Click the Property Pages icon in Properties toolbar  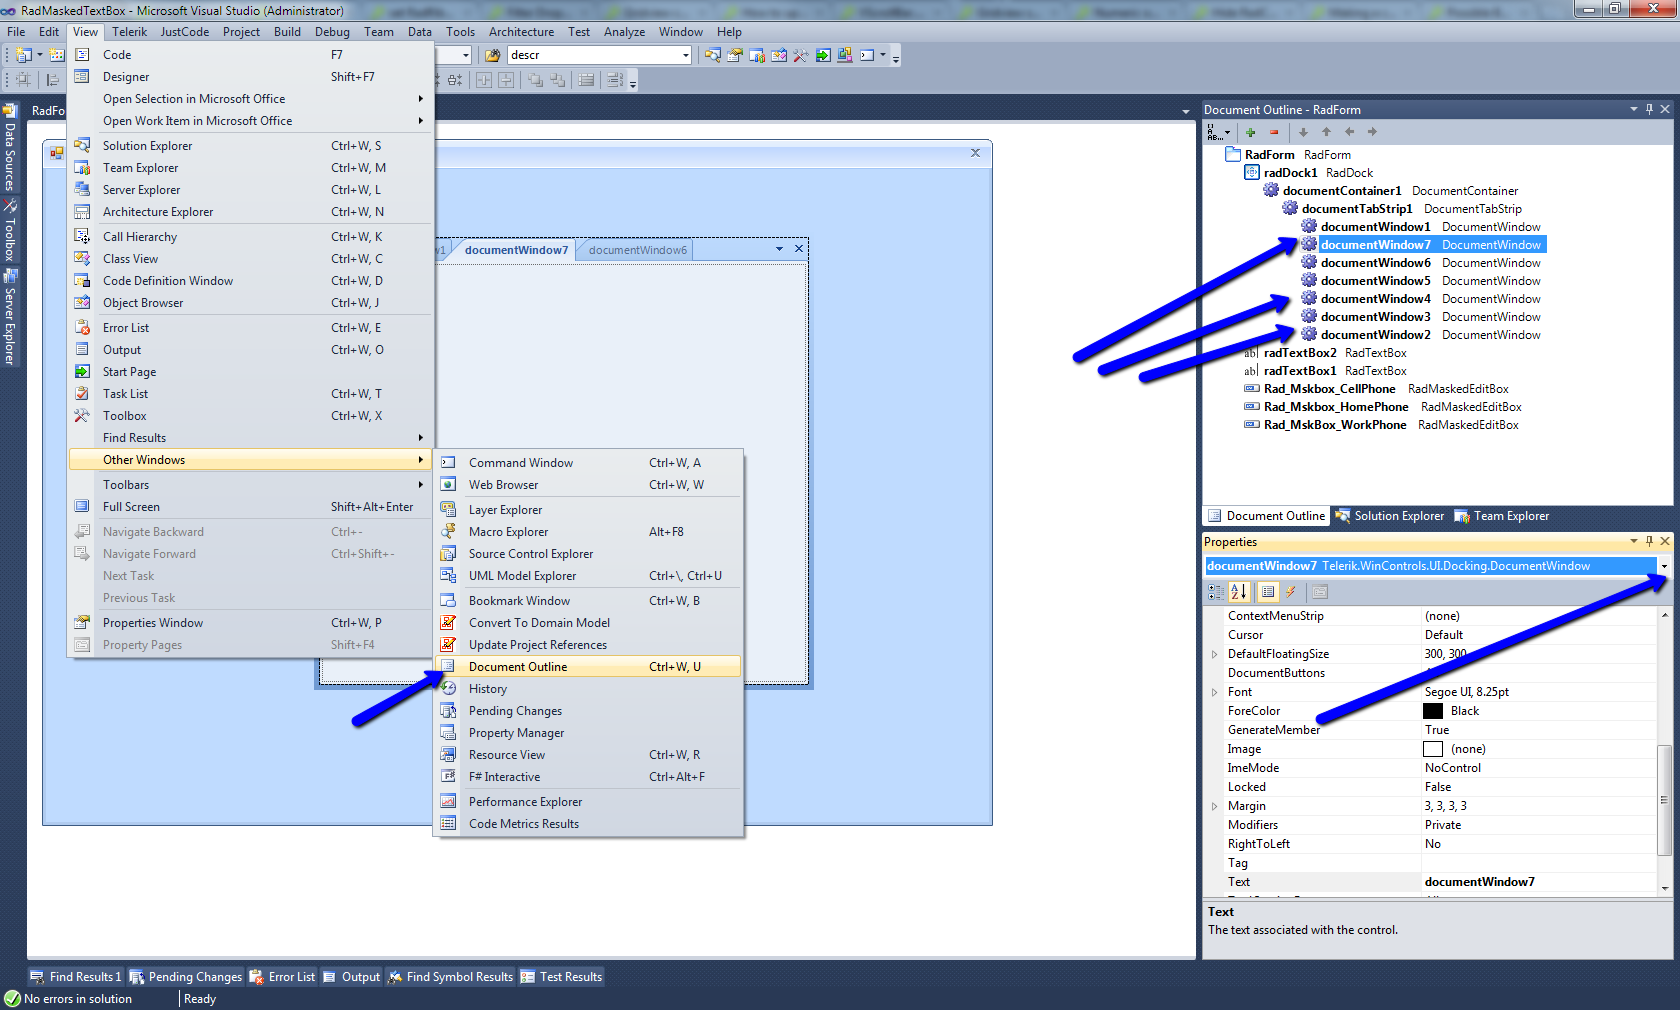tap(1320, 592)
